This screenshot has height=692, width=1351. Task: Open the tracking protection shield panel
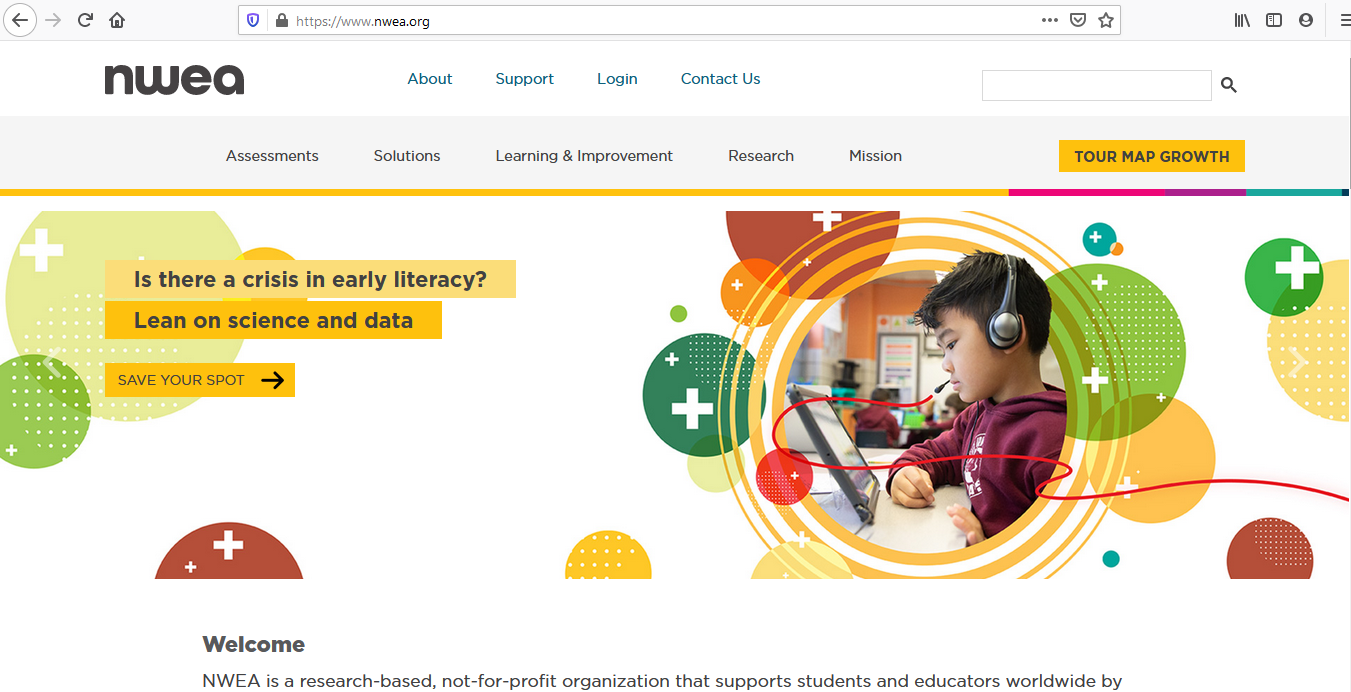click(253, 19)
